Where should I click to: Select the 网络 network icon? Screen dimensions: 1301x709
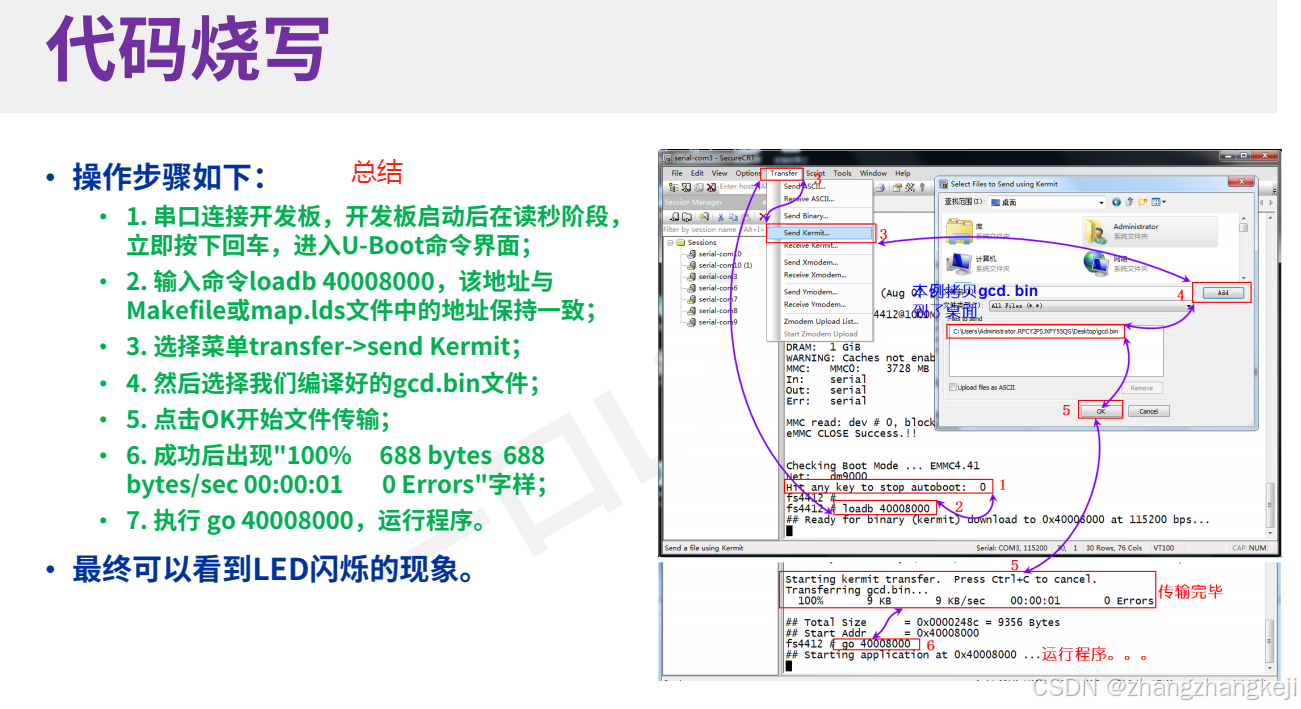pos(1095,263)
